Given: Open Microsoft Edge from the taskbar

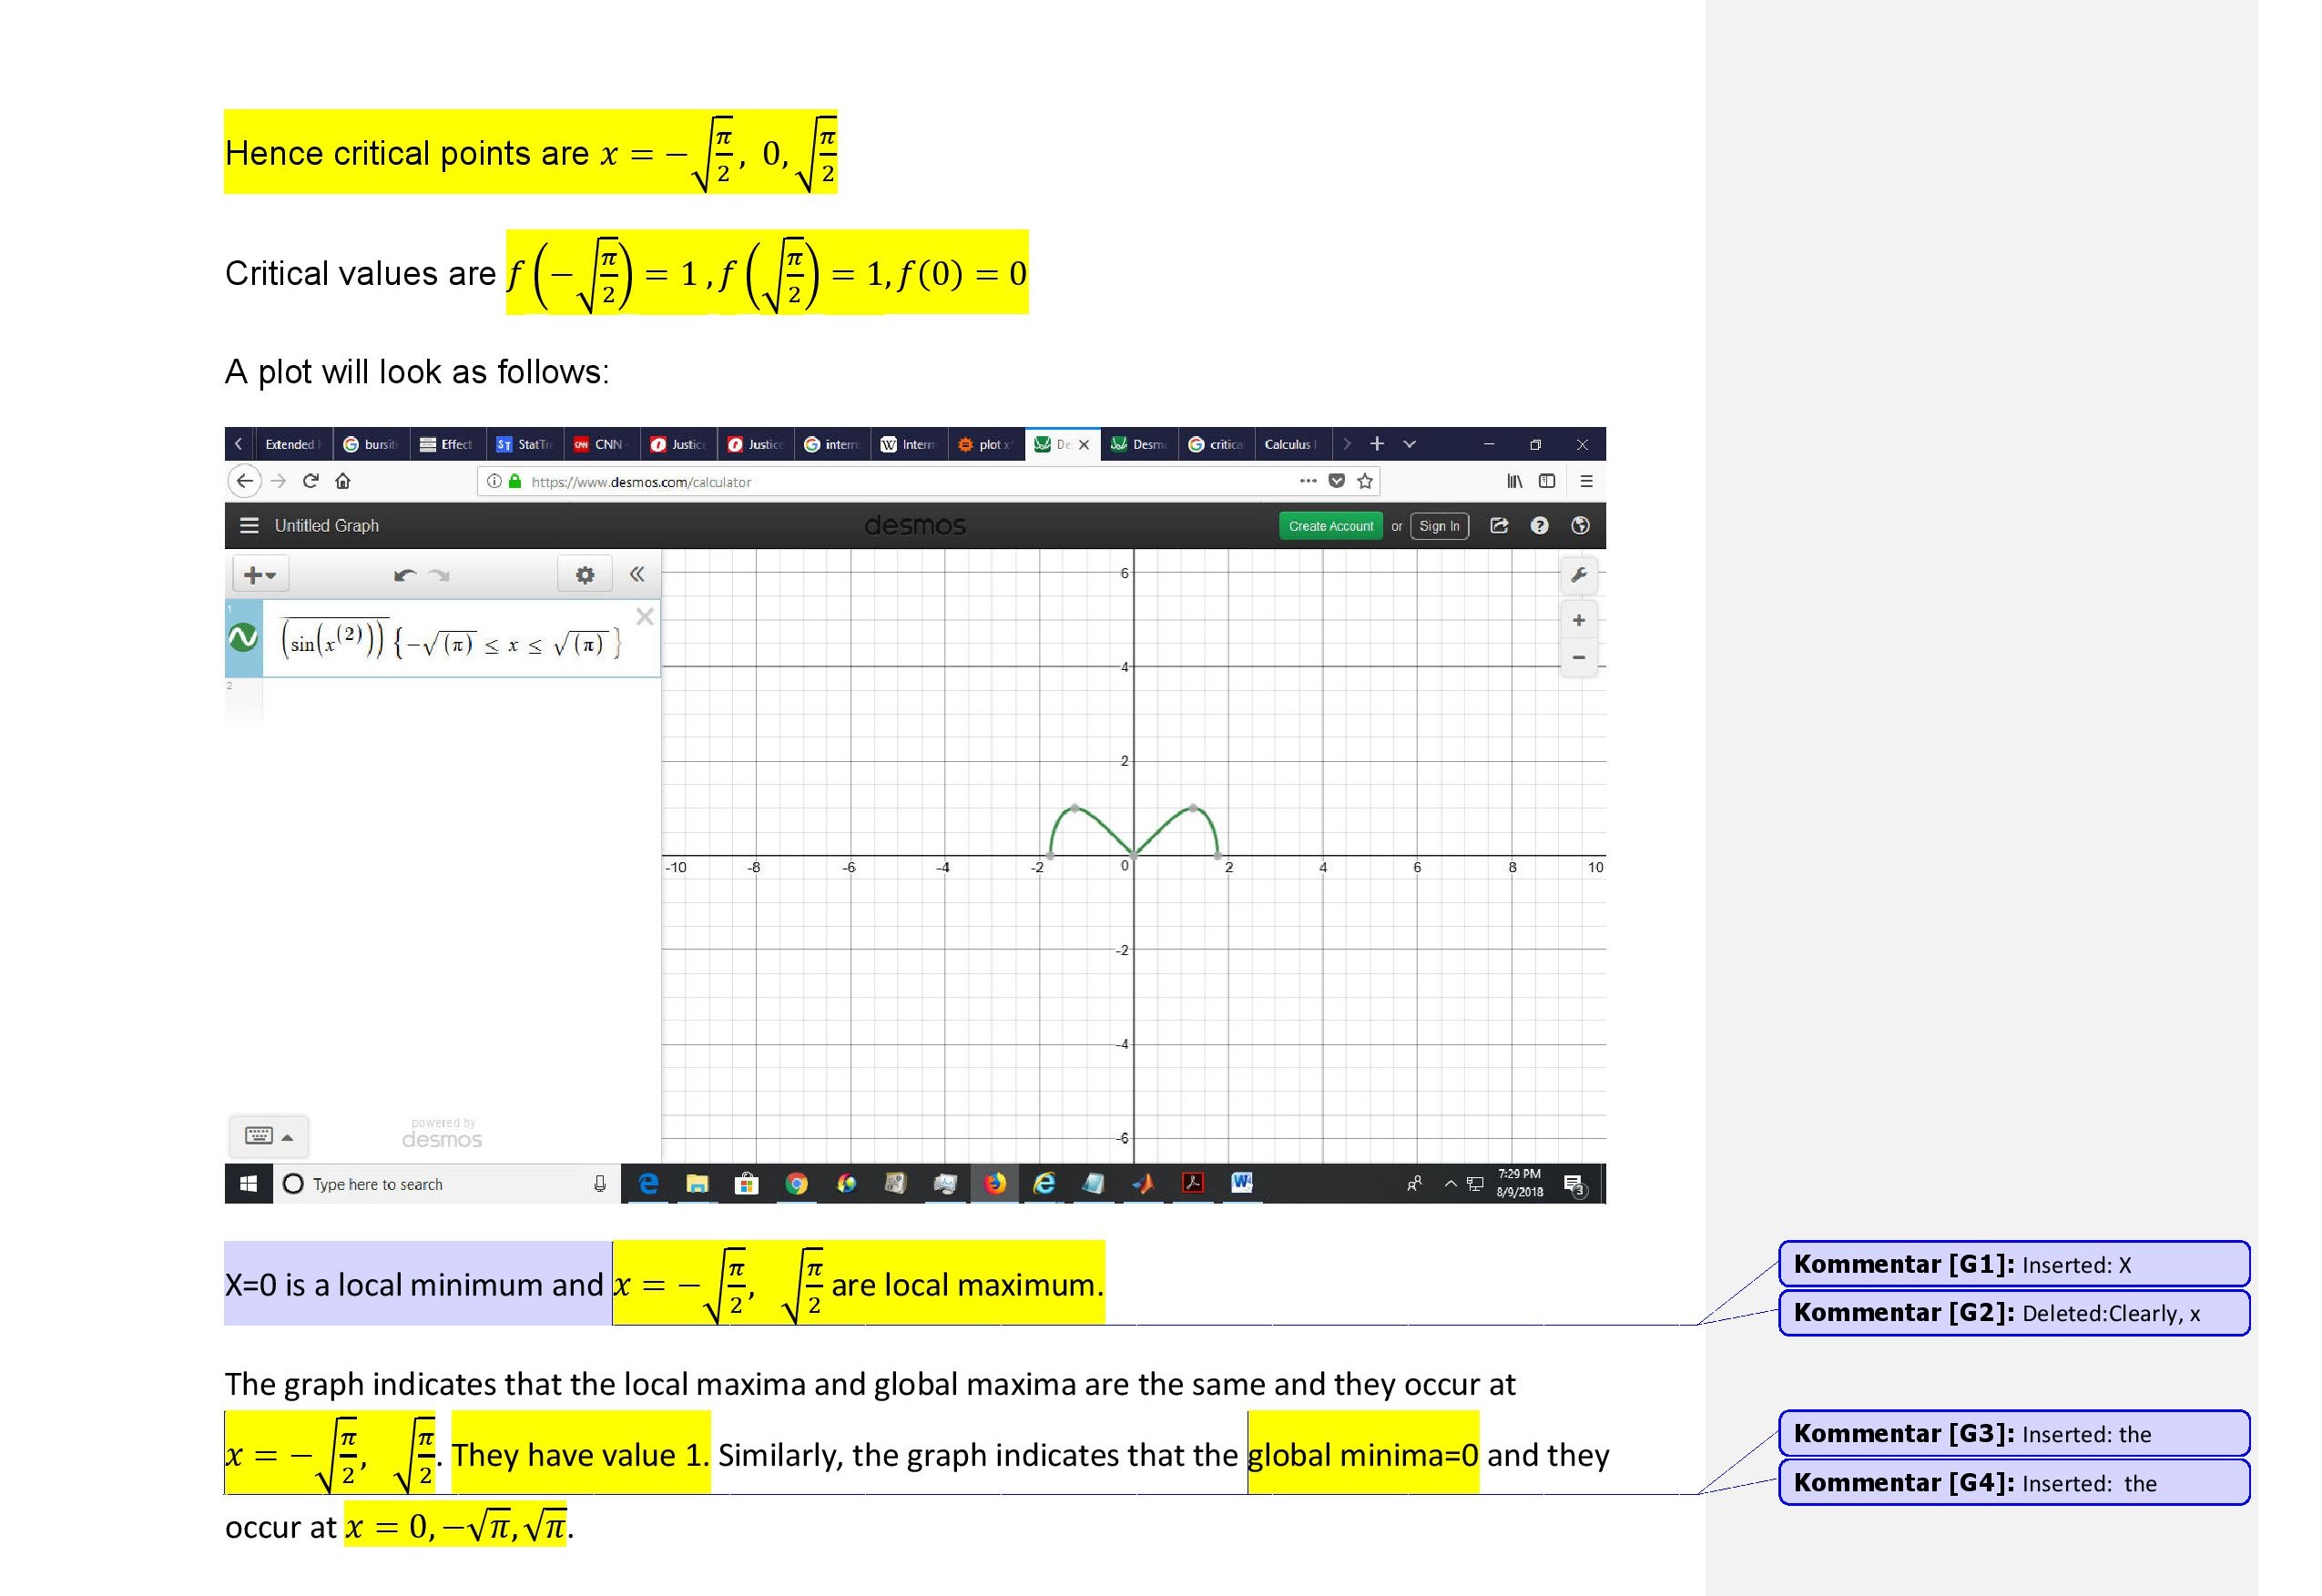Looking at the screenshot, I should pos(648,1184).
